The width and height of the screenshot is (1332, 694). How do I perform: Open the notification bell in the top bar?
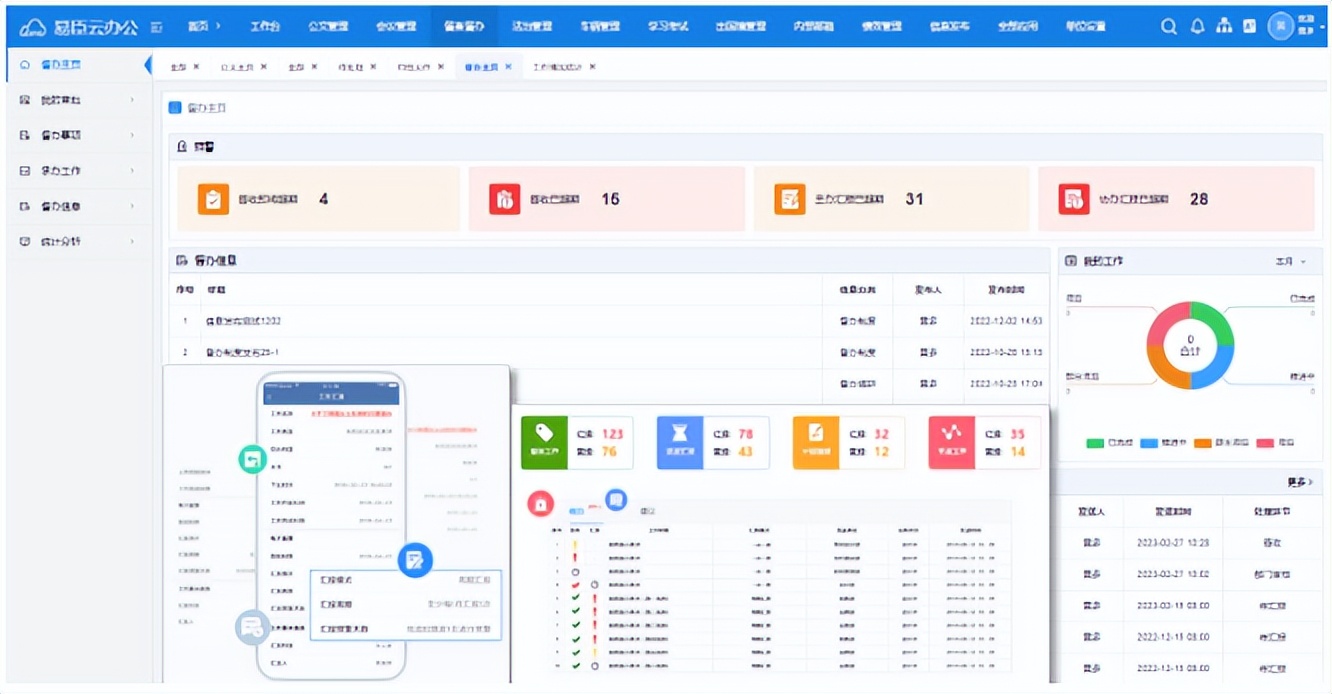tap(1197, 26)
